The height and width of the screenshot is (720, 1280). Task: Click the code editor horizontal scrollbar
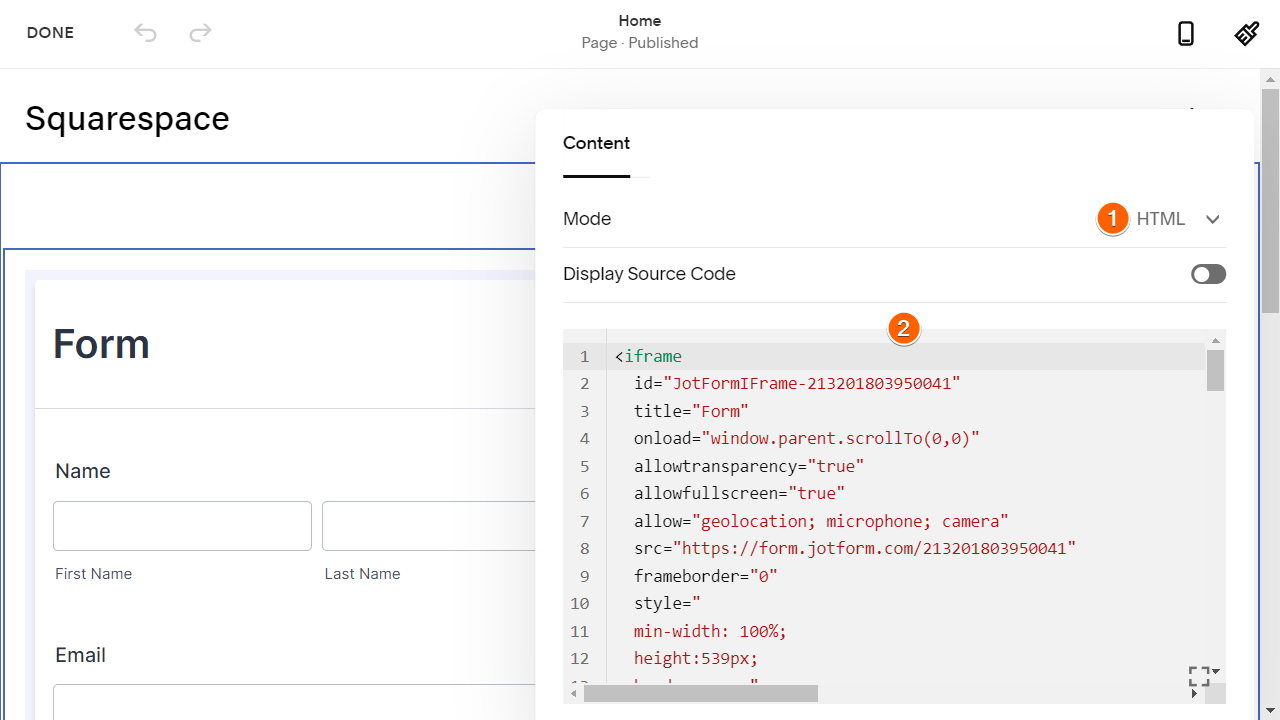(701, 693)
